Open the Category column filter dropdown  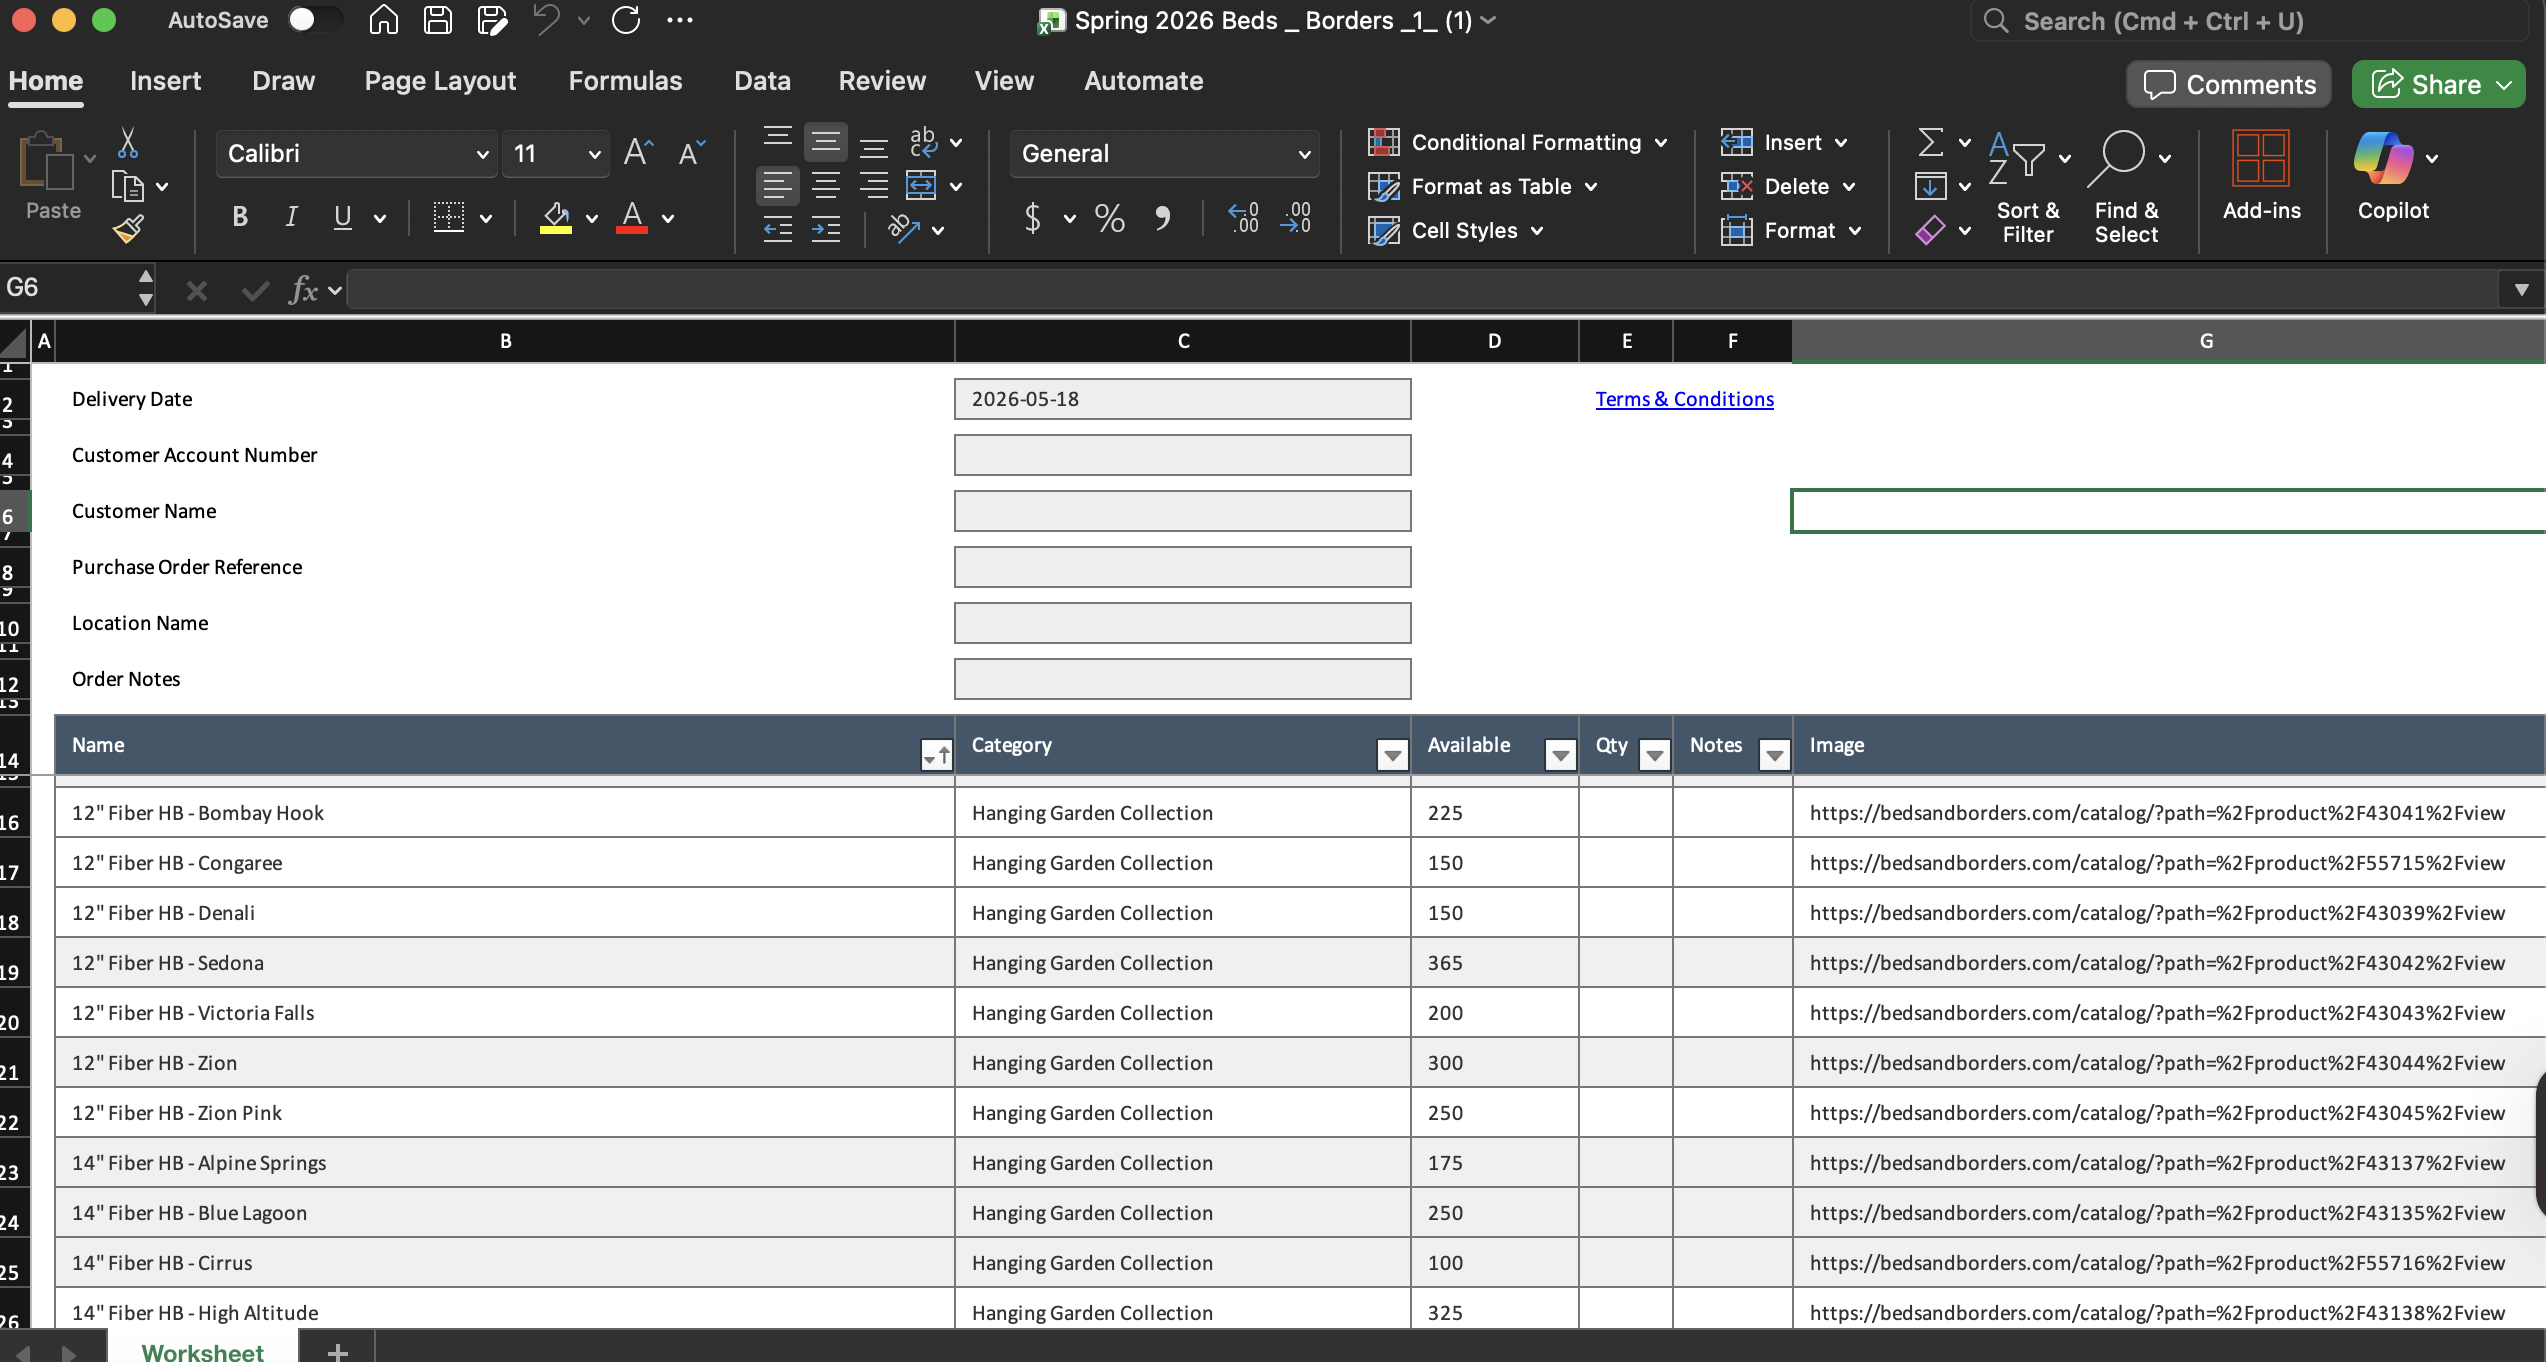click(x=1392, y=756)
